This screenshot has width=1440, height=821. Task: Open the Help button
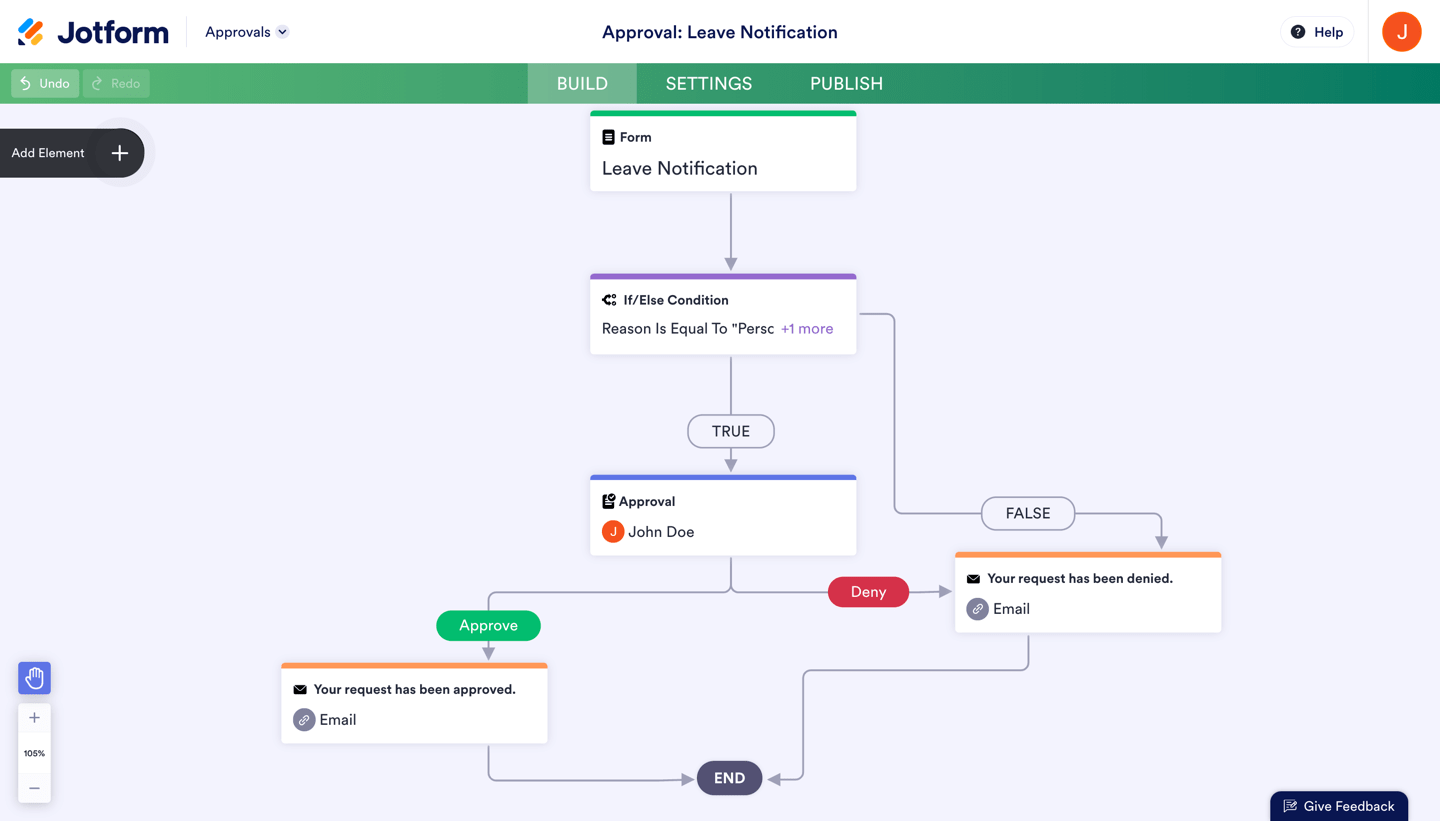coord(1316,32)
